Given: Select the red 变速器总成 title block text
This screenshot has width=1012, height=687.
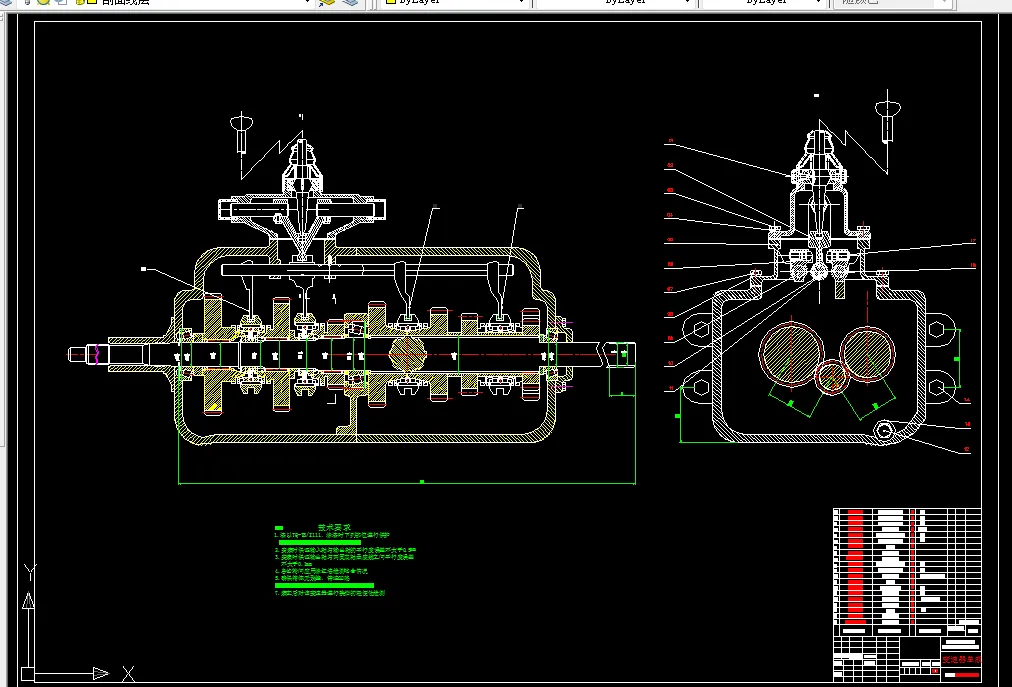Looking at the screenshot, I should (x=961, y=660).
